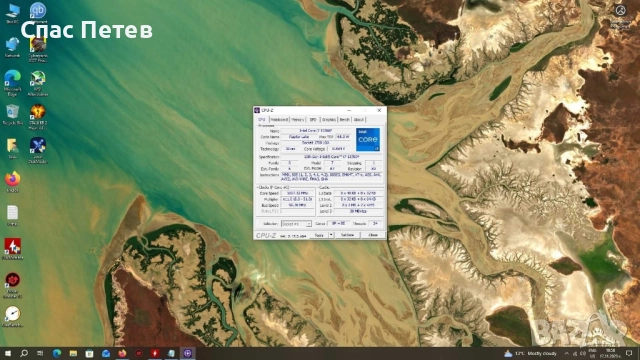Open the taskbar clock and date
The height and width of the screenshot is (360, 640).
click(x=611, y=353)
